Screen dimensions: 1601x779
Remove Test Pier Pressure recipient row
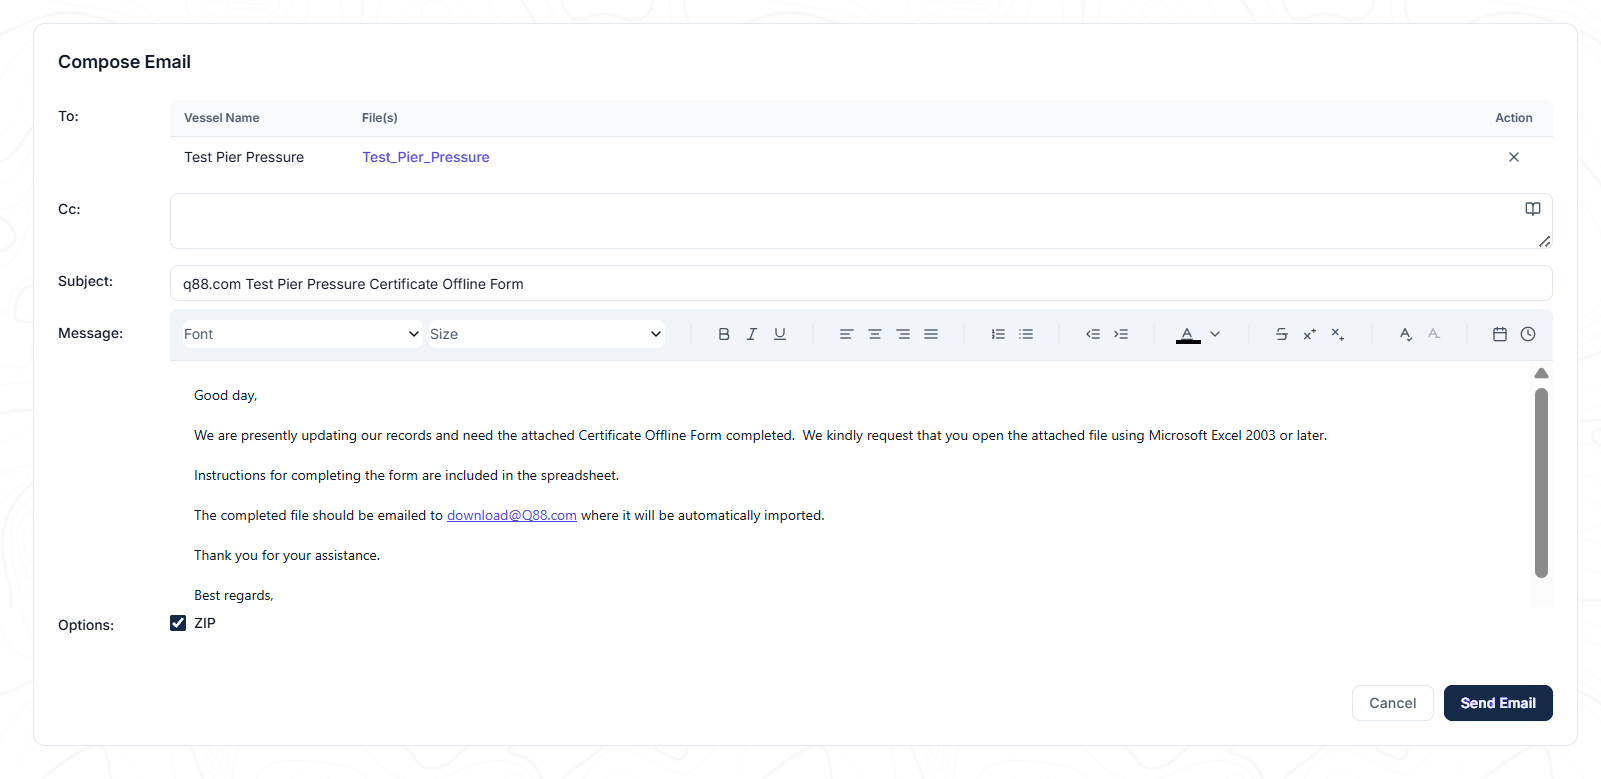(1514, 157)
